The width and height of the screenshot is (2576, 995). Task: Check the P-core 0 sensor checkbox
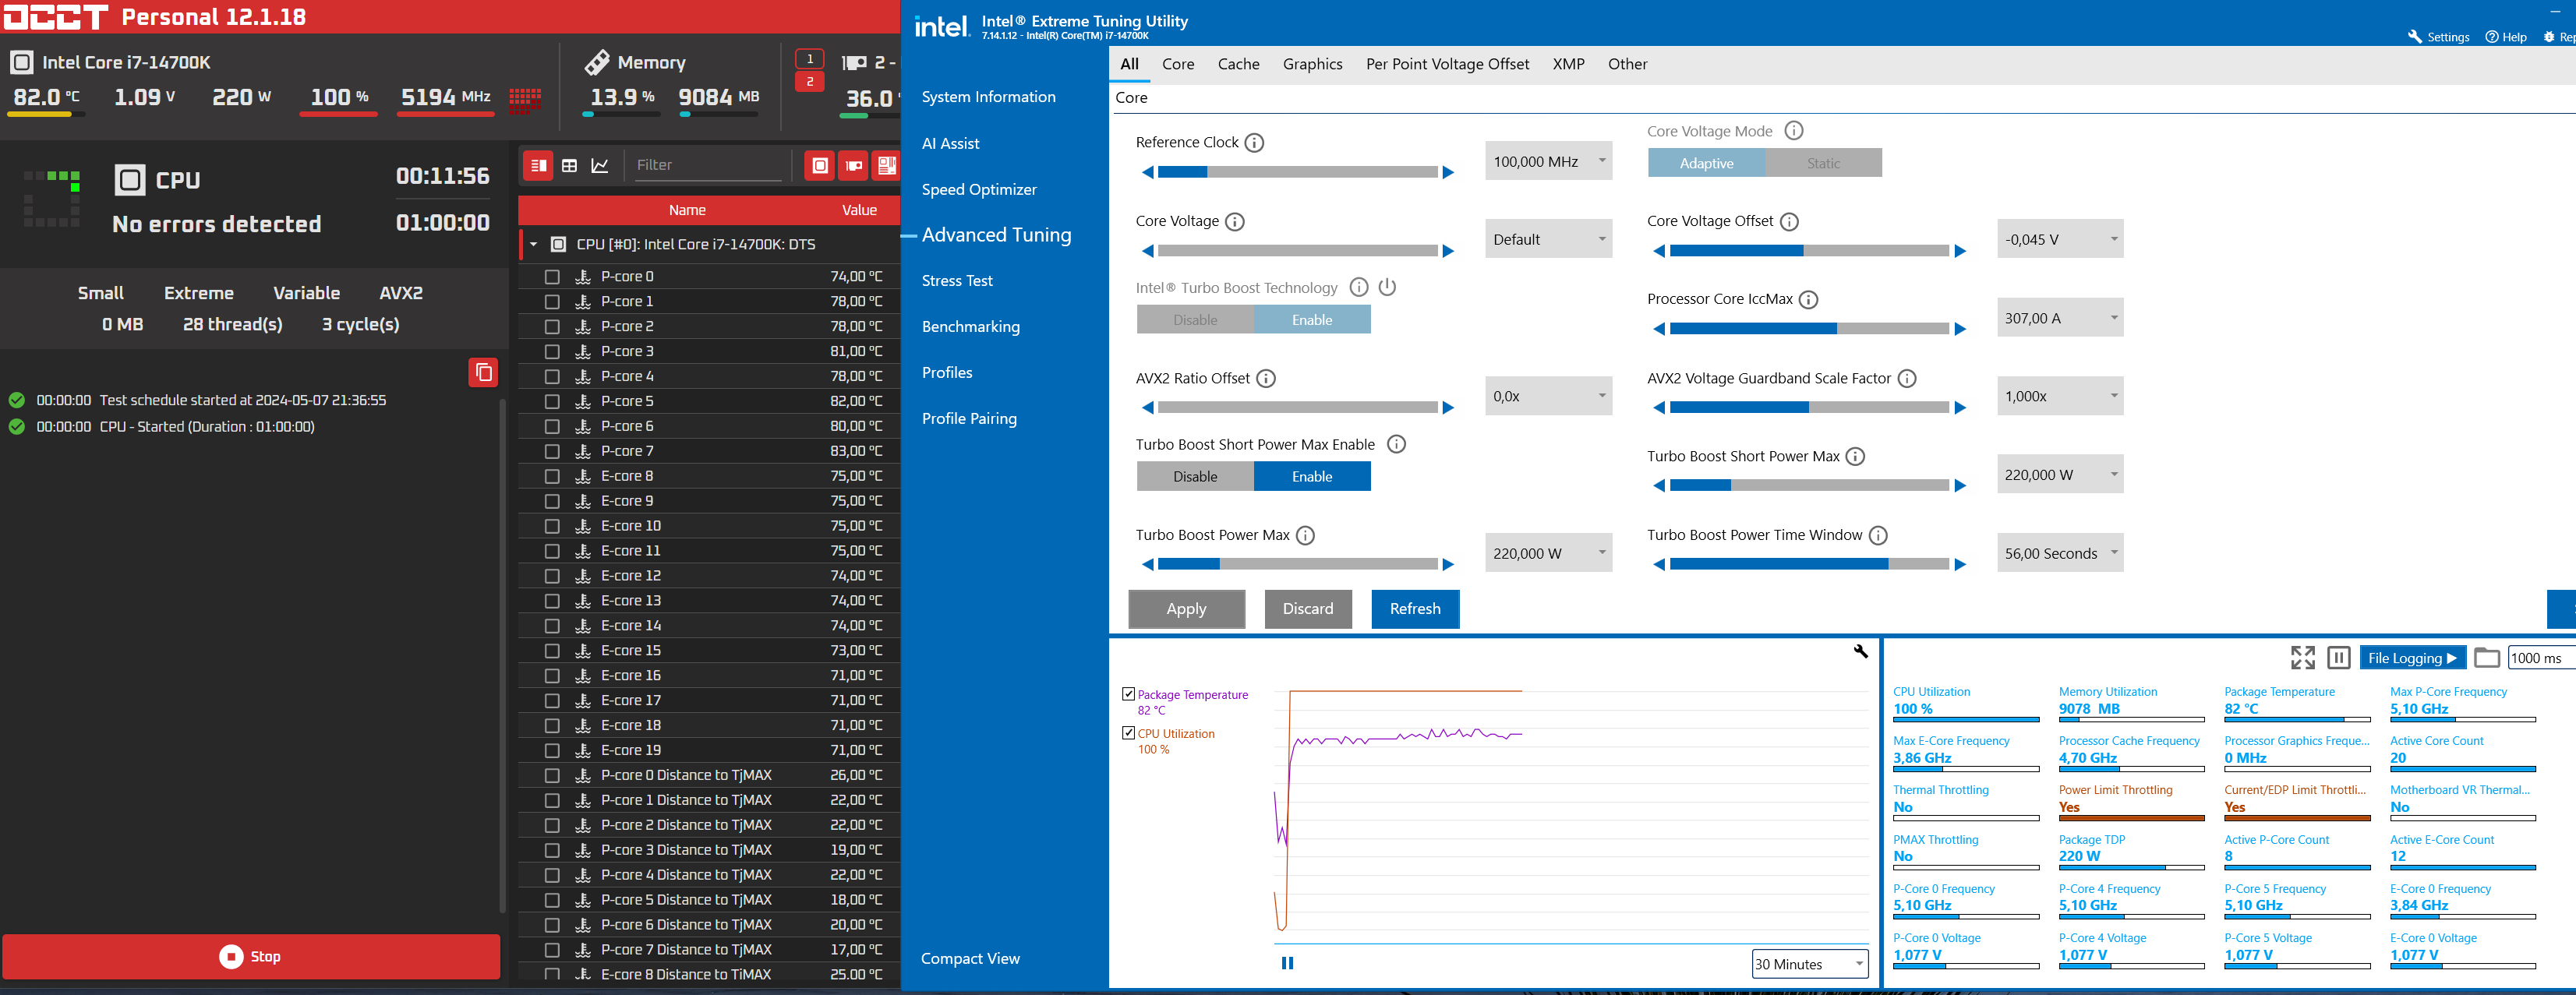click(552, 277)
